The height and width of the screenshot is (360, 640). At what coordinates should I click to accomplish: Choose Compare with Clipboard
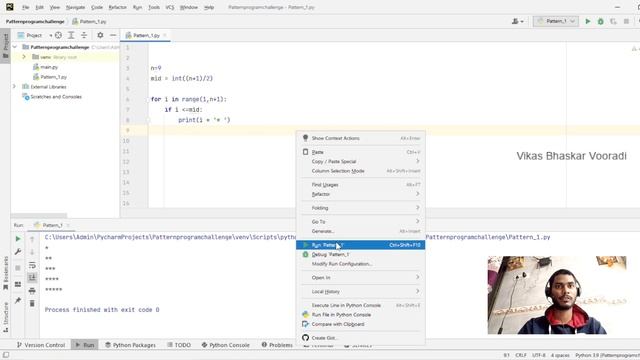[x=360, y=324]
